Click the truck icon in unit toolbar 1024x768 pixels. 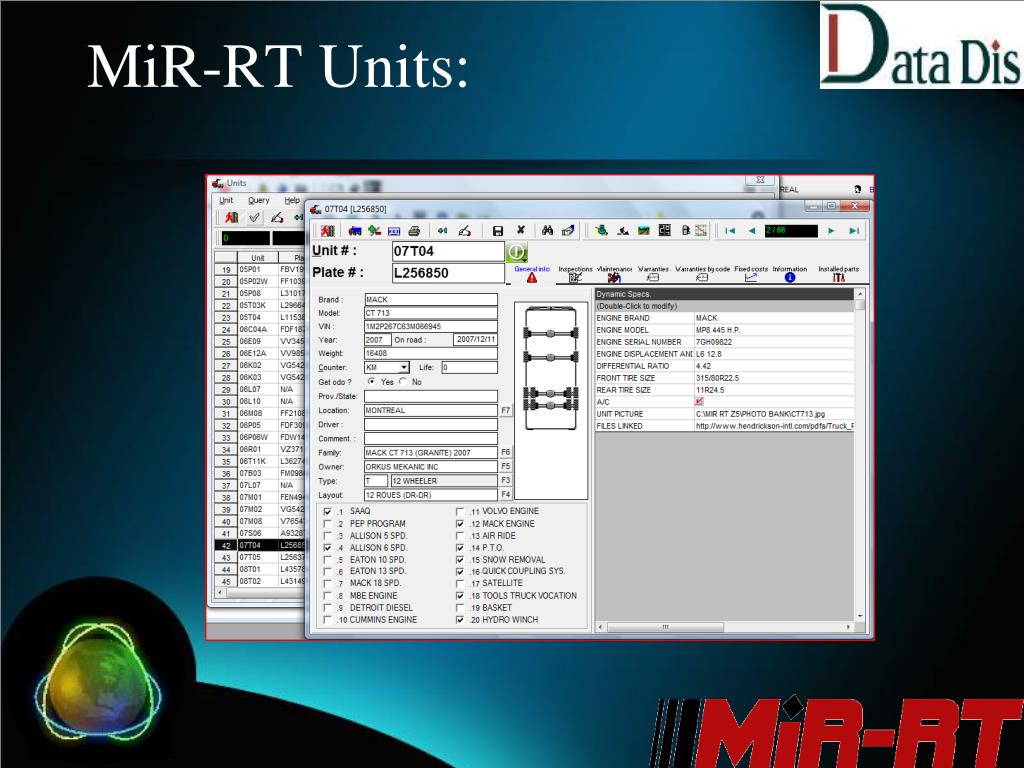click(355, 231)
